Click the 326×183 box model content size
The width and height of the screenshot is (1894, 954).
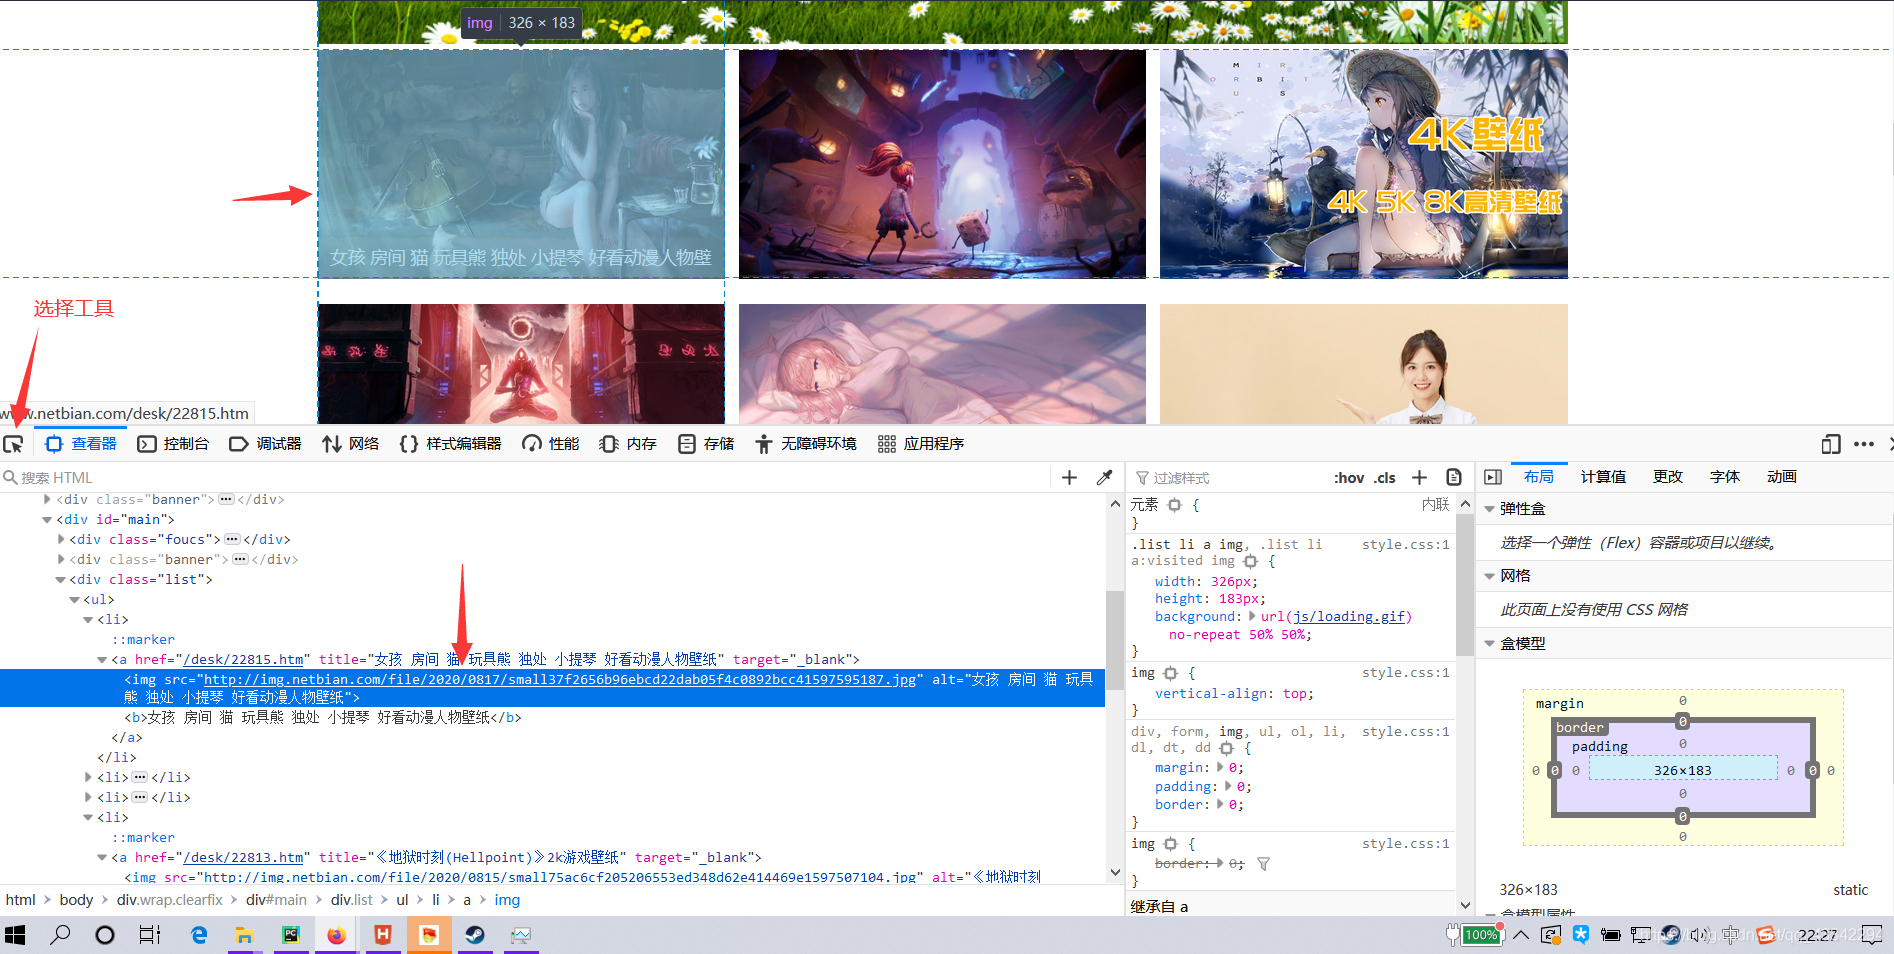[x=1683, y=770]
